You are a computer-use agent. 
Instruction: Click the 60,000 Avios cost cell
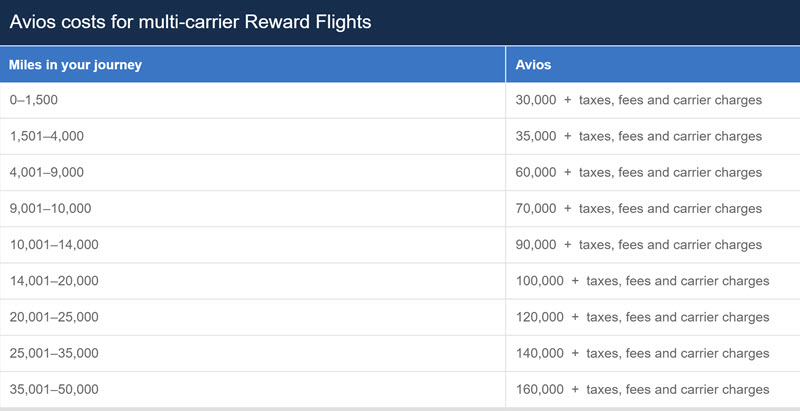653,173
